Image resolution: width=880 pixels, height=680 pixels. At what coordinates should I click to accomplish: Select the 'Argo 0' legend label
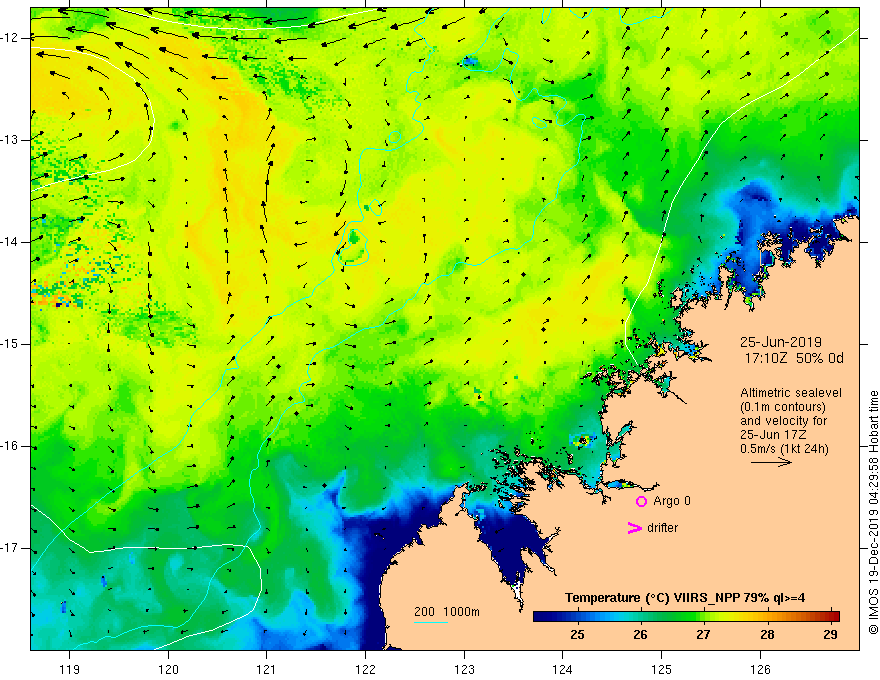672,501
